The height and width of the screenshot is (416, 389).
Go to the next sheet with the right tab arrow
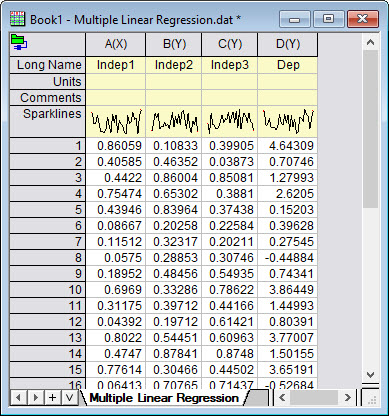tap(35, 397)
